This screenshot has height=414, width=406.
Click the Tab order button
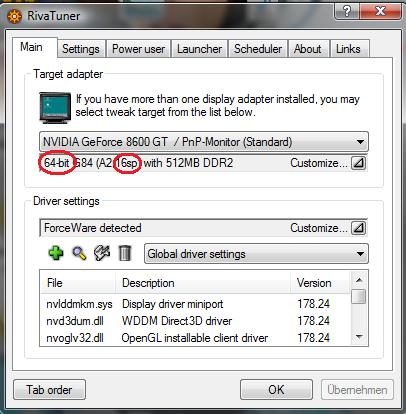click(x=49, y=389)
